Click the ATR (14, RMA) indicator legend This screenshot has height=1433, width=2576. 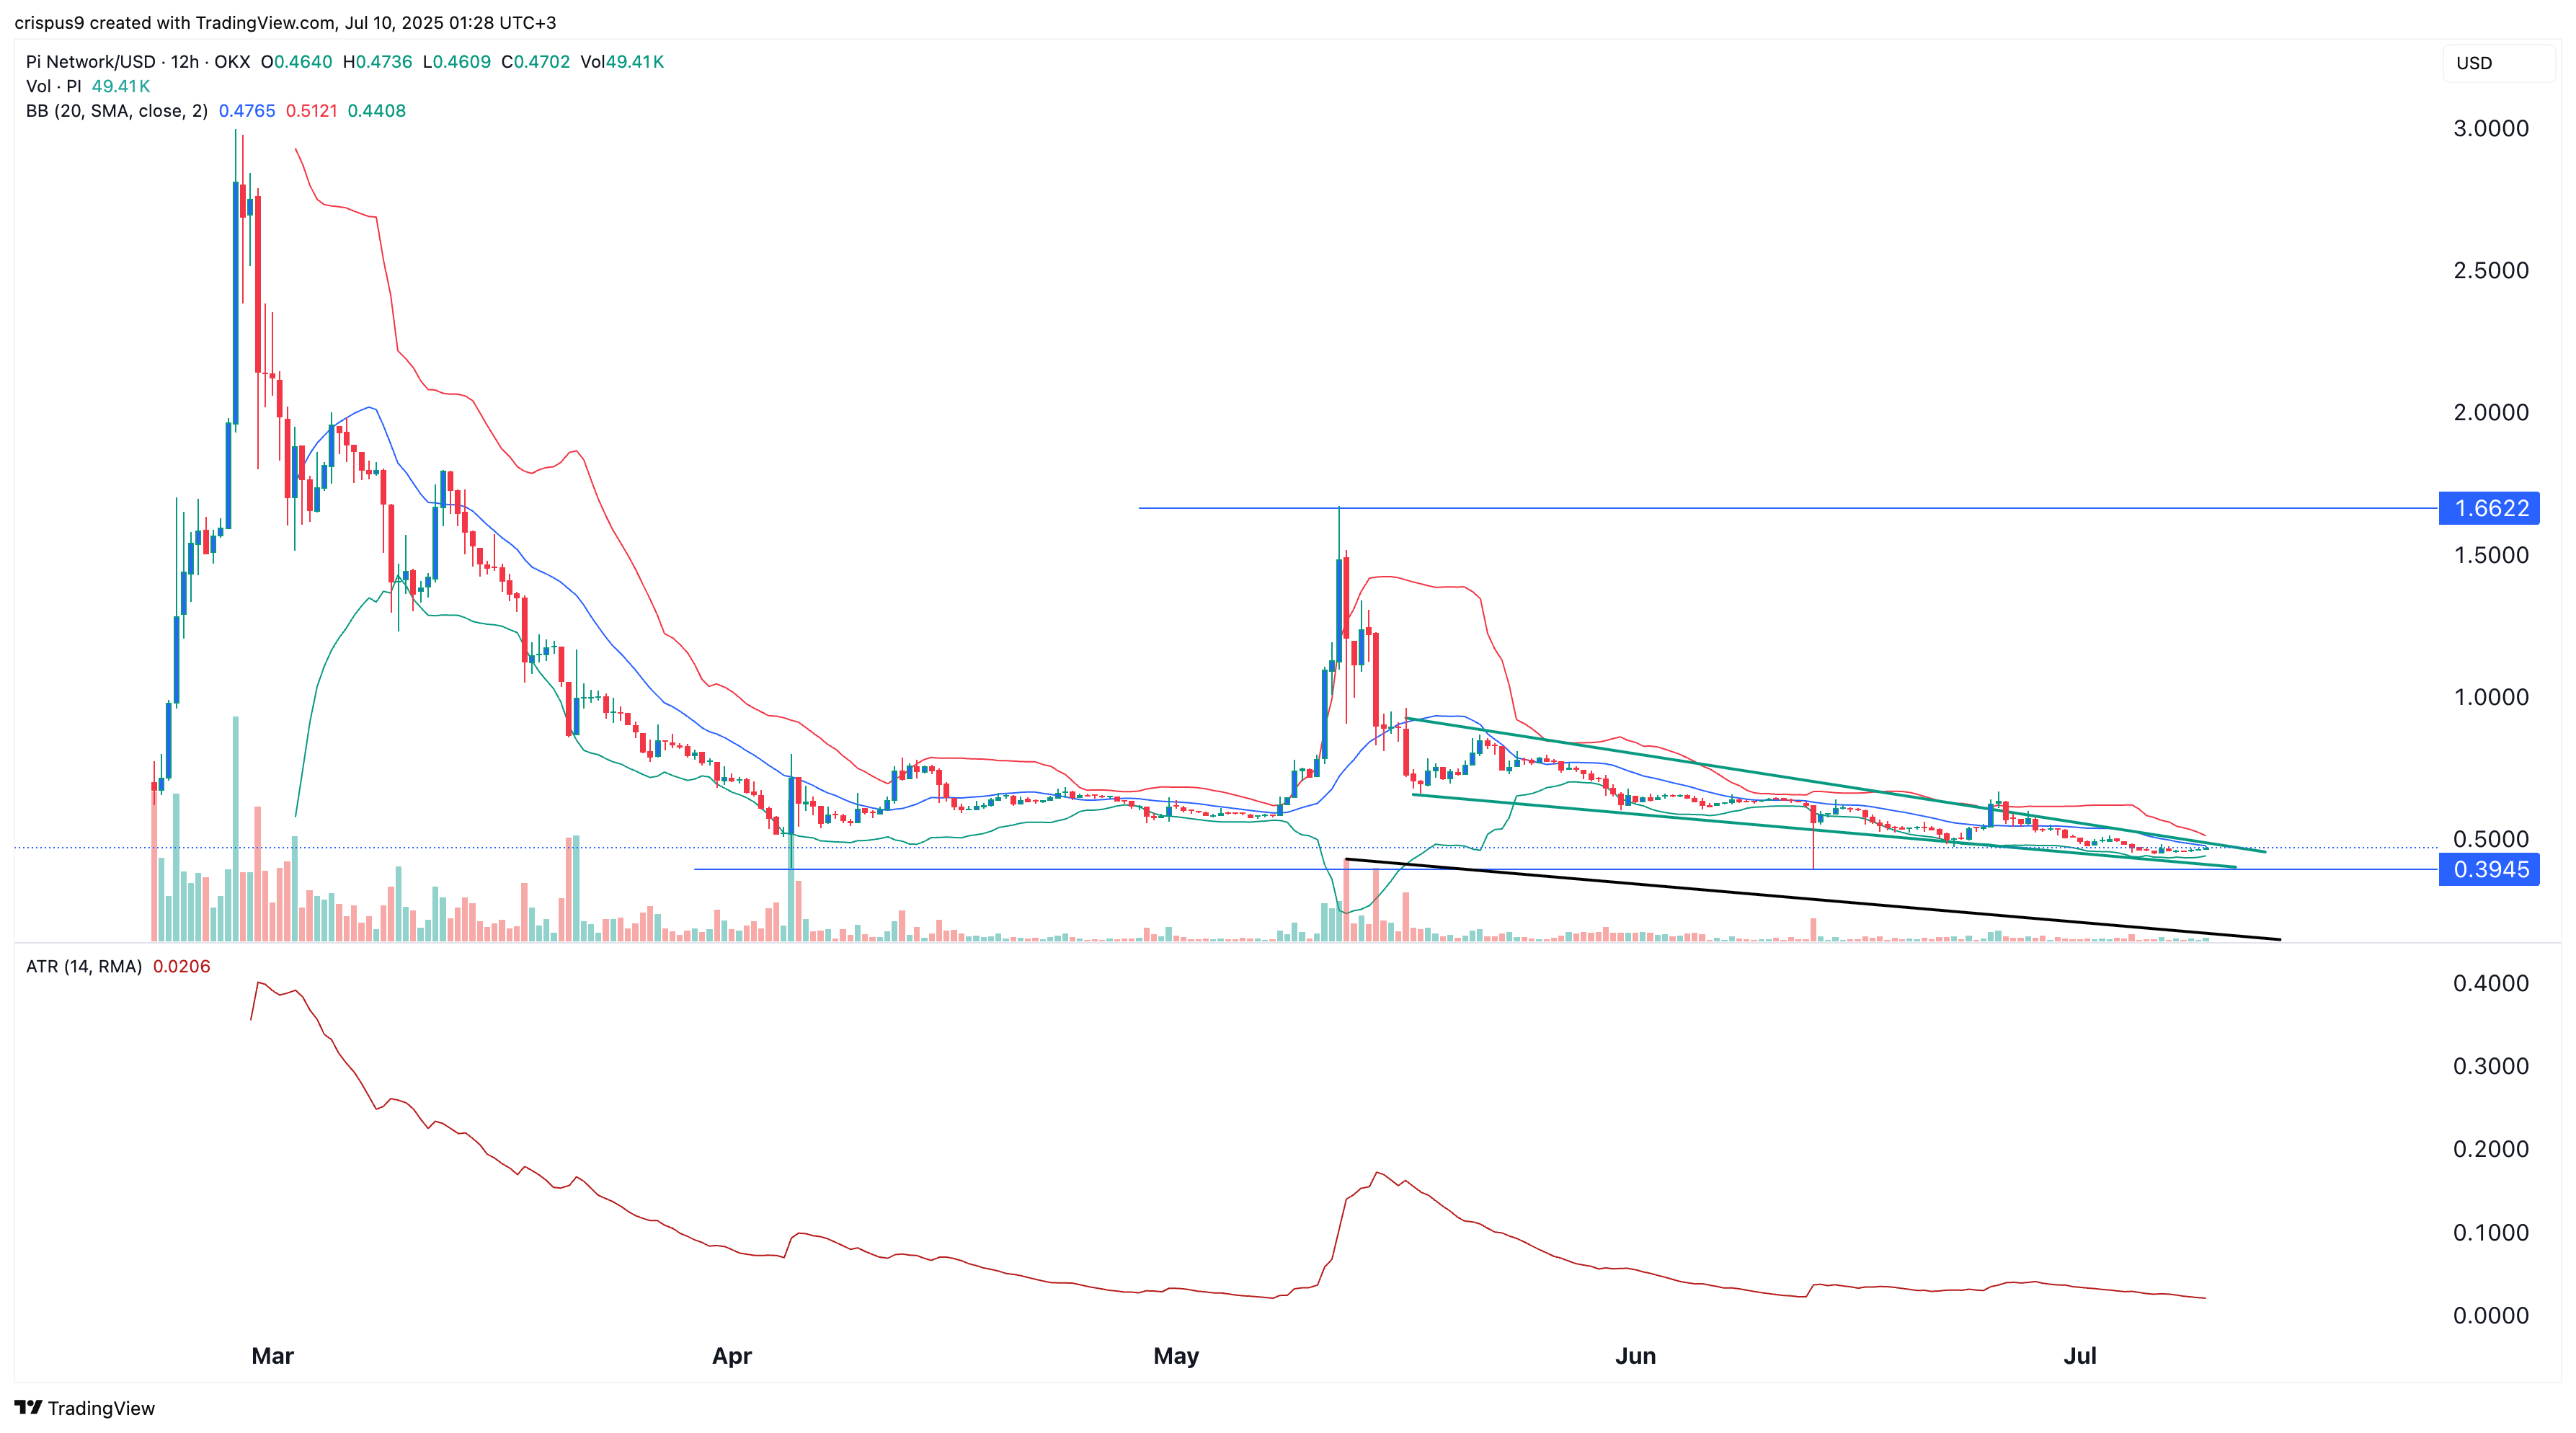coord(84,966)
